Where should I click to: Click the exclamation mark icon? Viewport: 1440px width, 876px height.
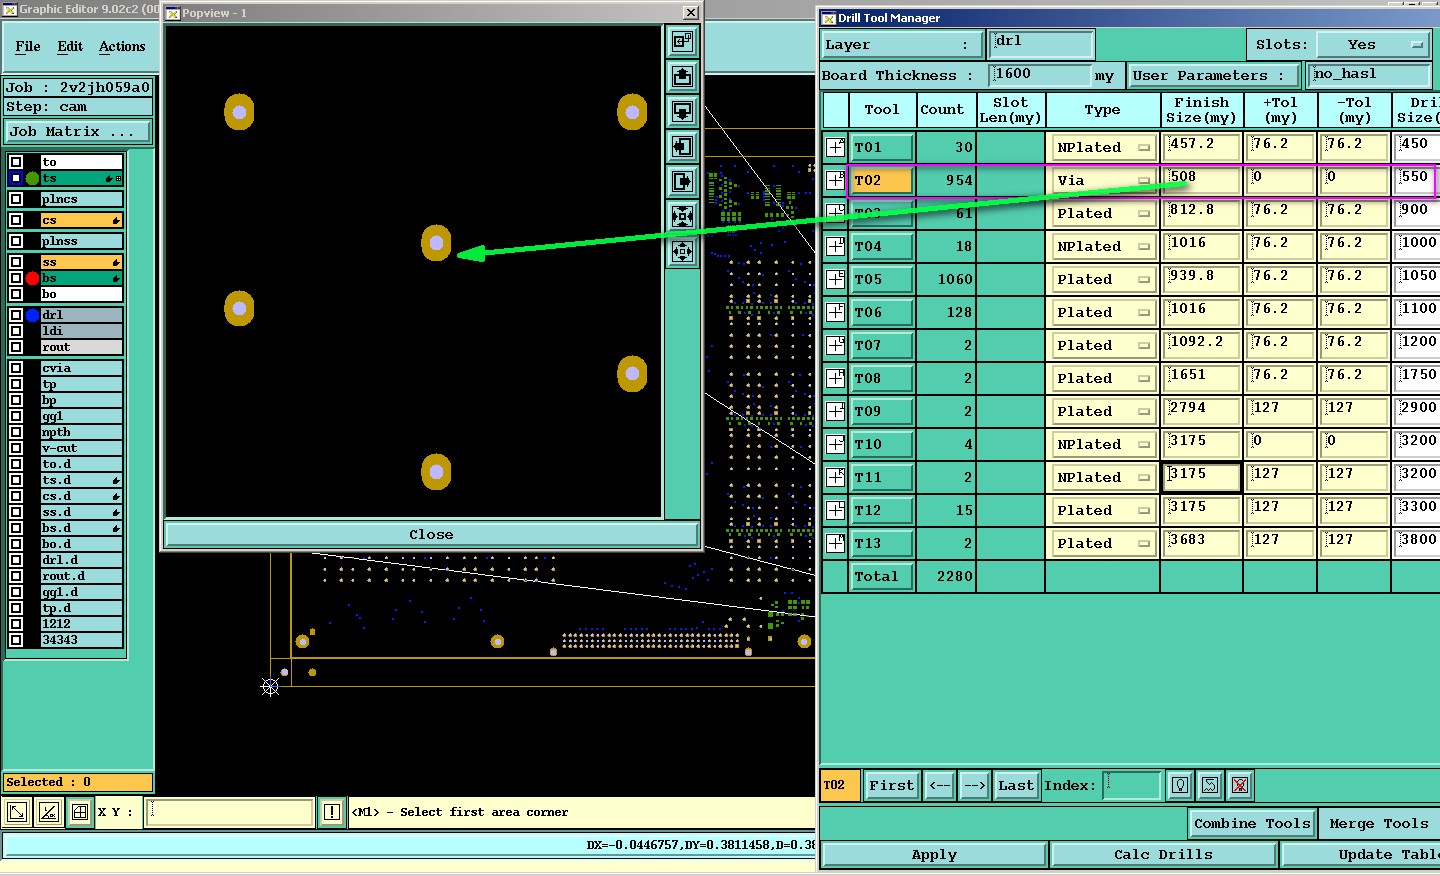tap(332, 812)
